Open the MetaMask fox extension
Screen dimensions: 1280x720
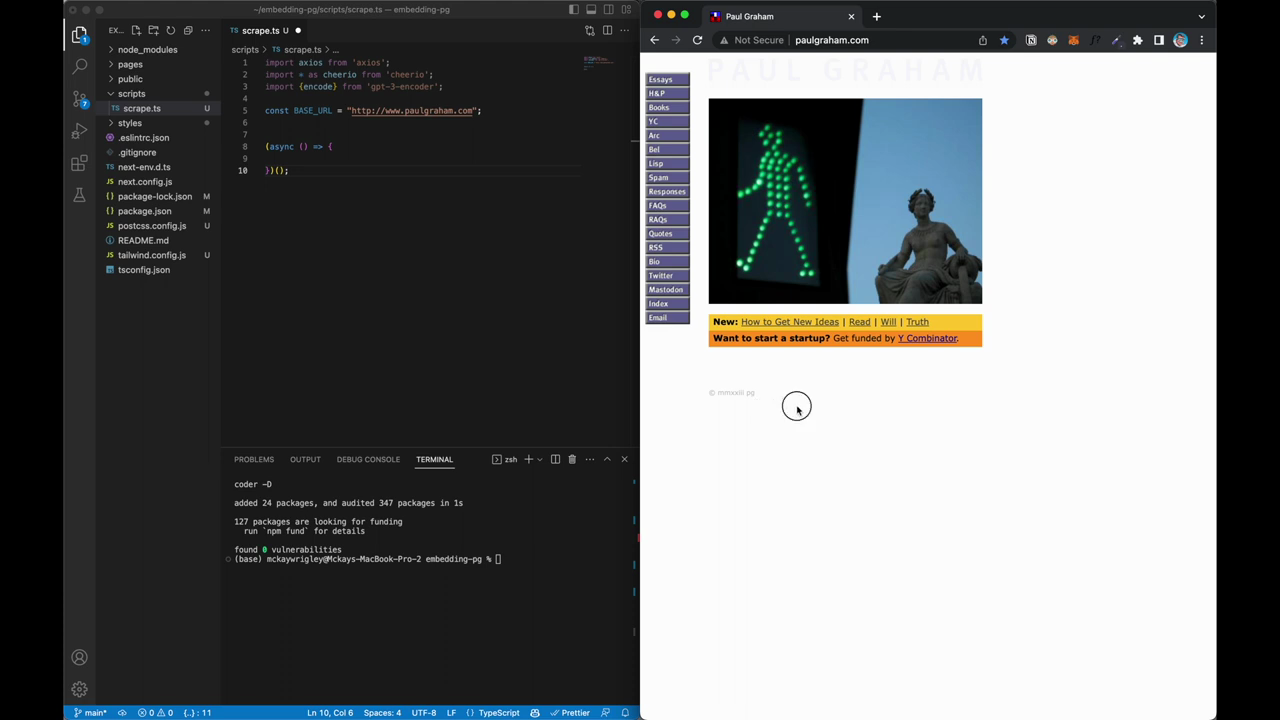coord(1073,40)
